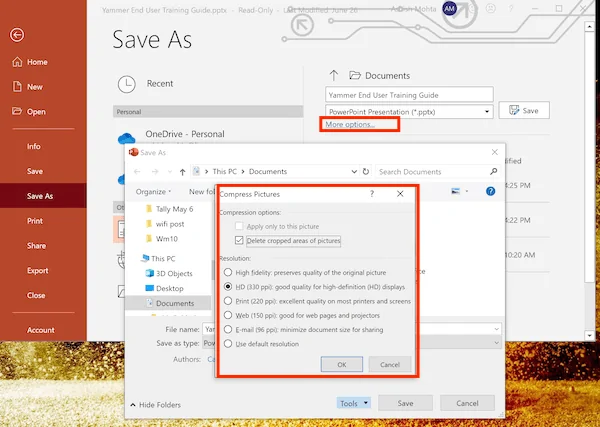
Task: Click OK in Compress Pictures dialog
Action: tap(342, 364)
